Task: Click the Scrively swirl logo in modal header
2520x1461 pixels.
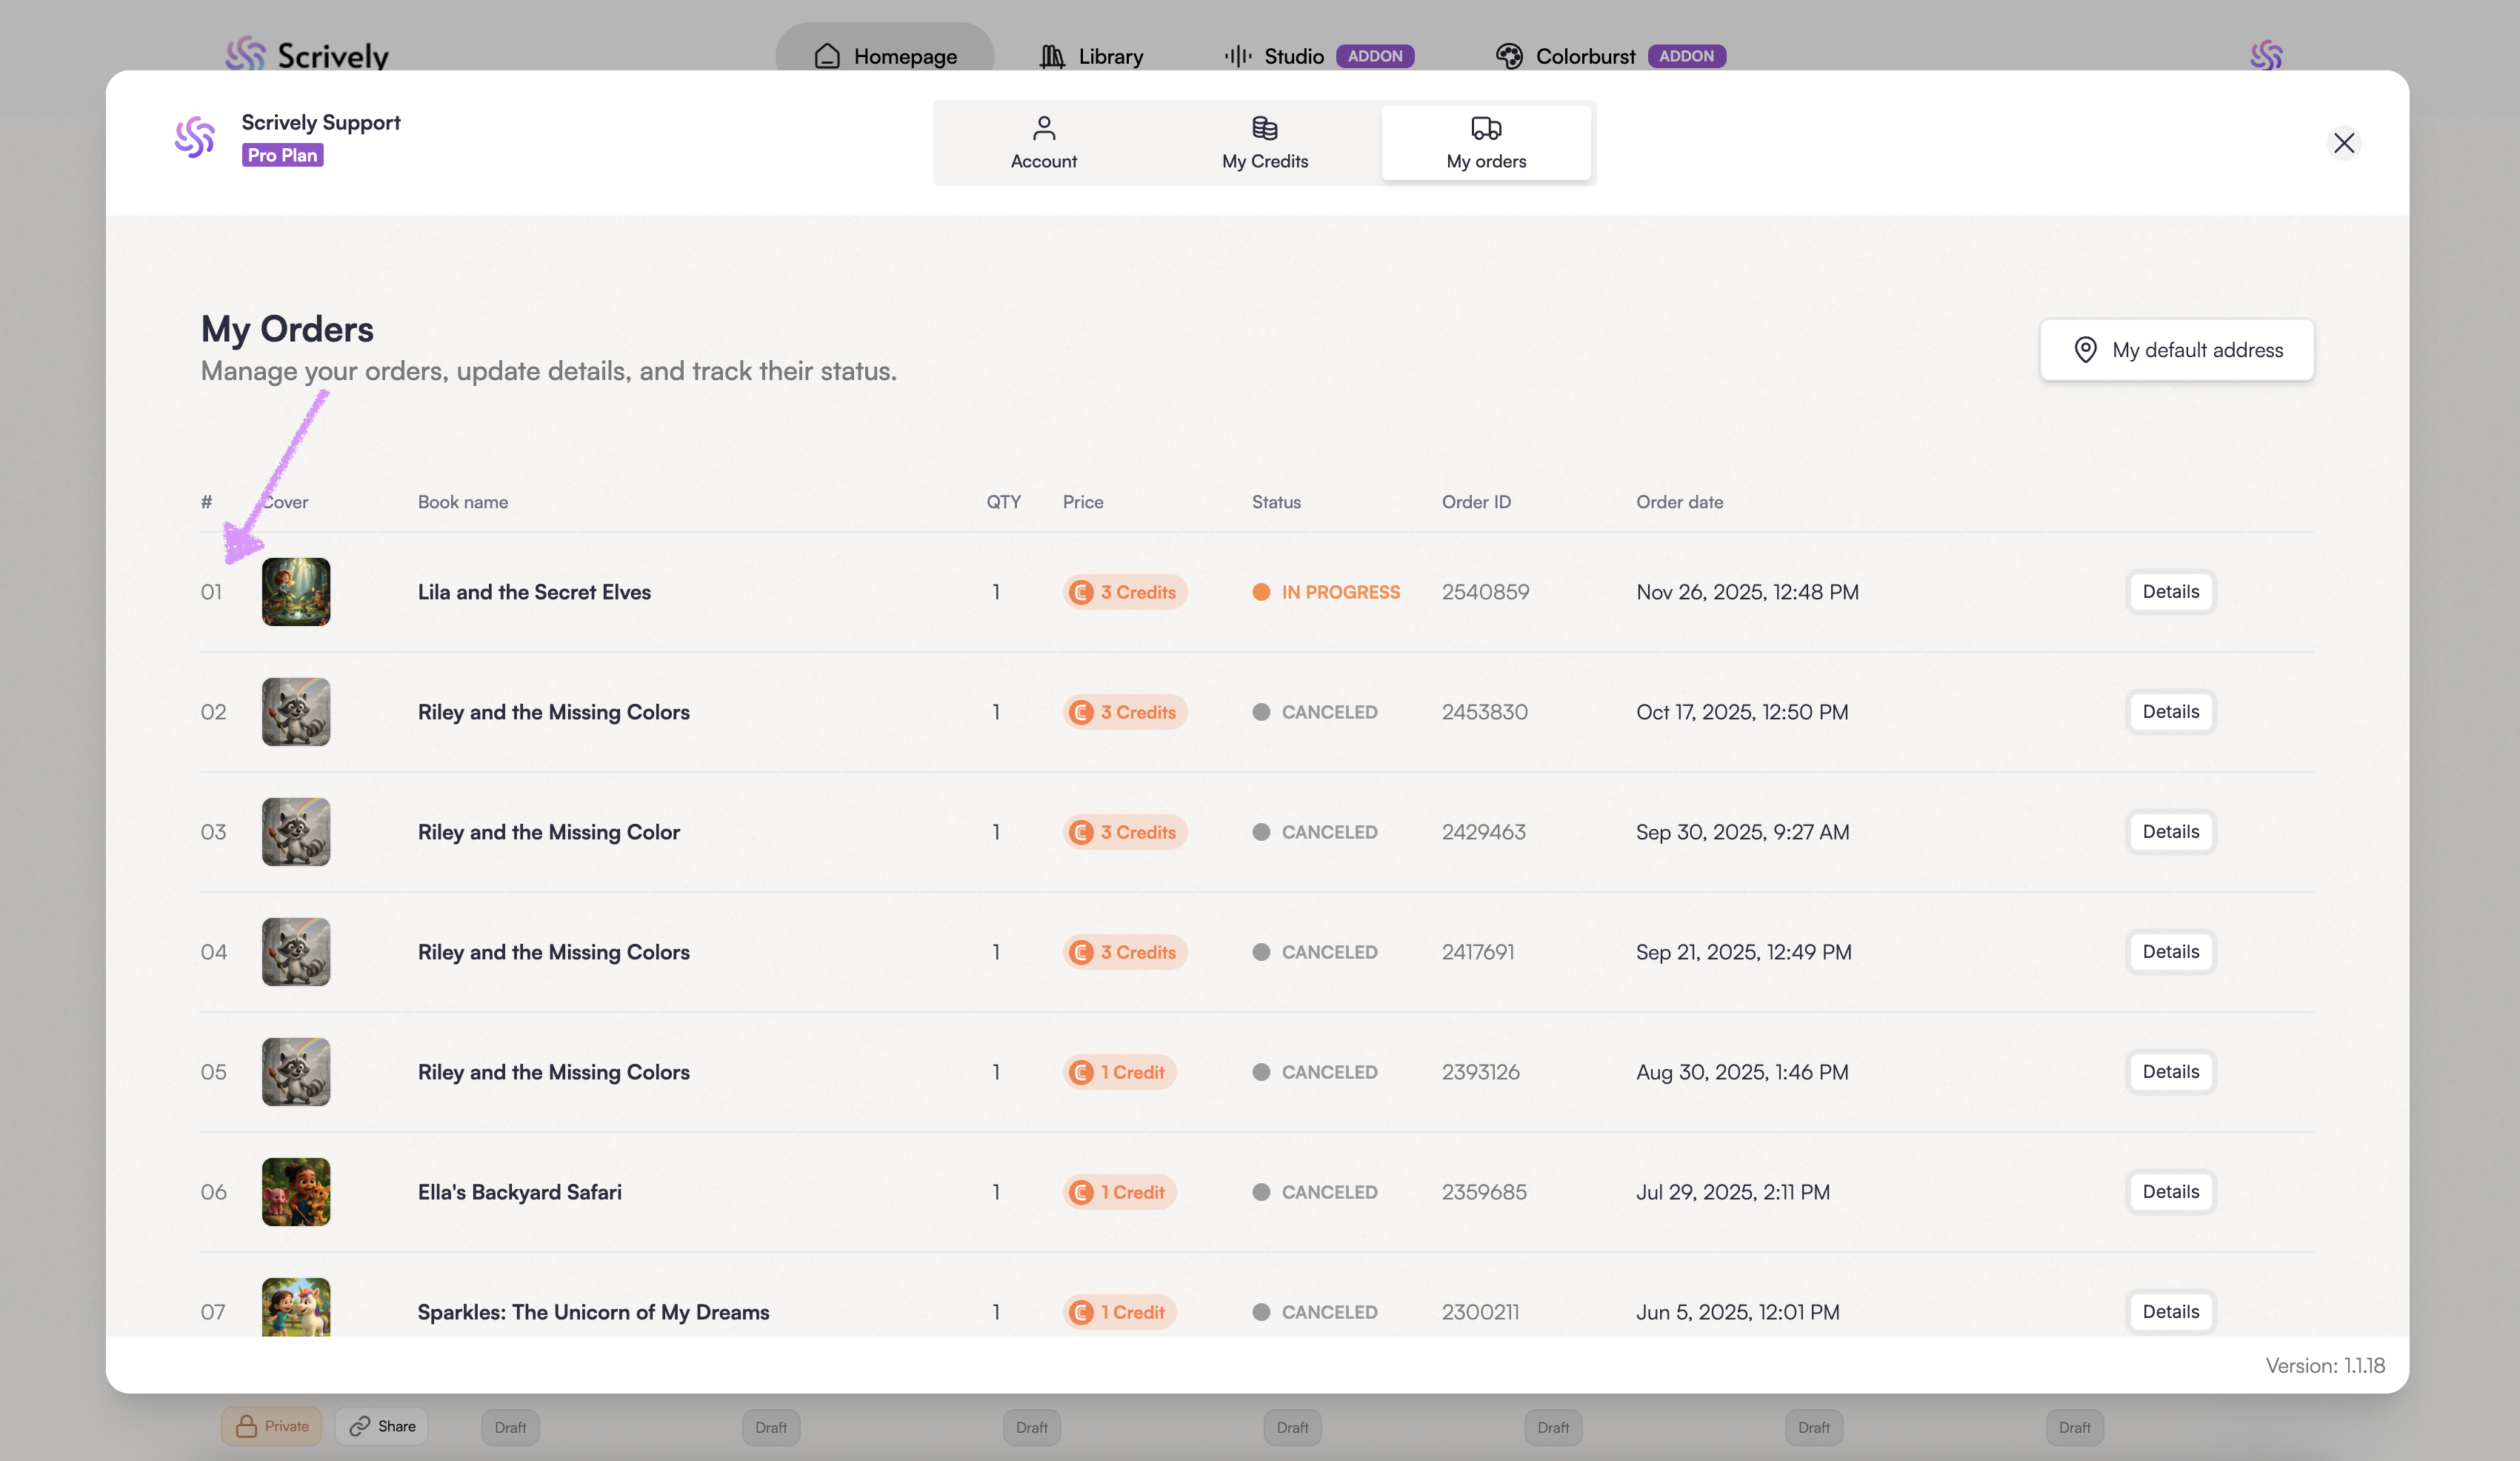Action: point(194,138)
